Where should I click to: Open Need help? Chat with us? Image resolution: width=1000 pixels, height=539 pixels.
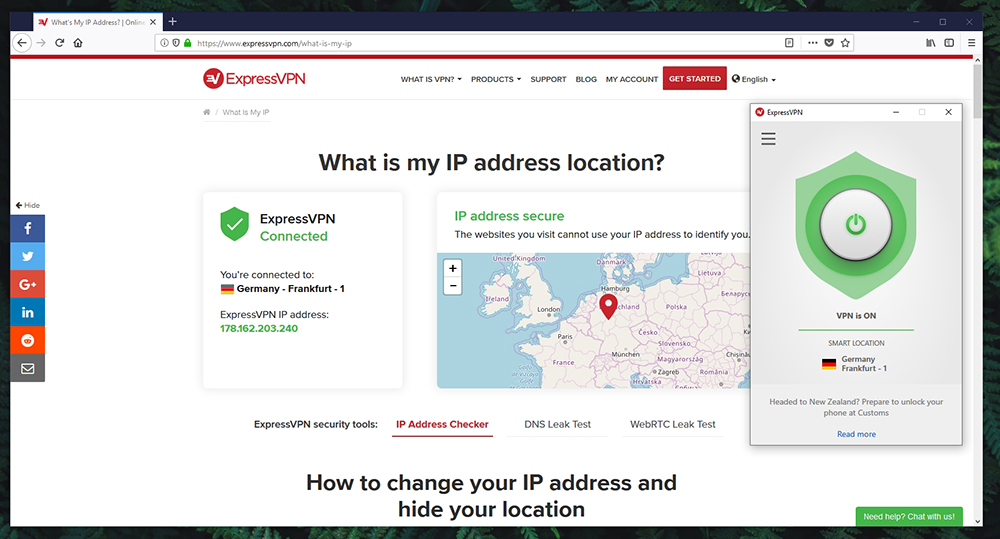pos(909,517)
